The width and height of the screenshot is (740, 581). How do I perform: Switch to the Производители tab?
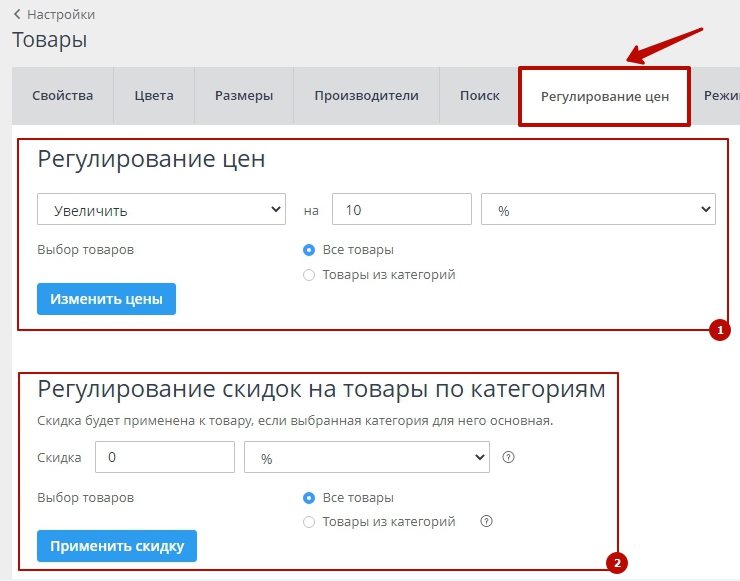point(366,96)
